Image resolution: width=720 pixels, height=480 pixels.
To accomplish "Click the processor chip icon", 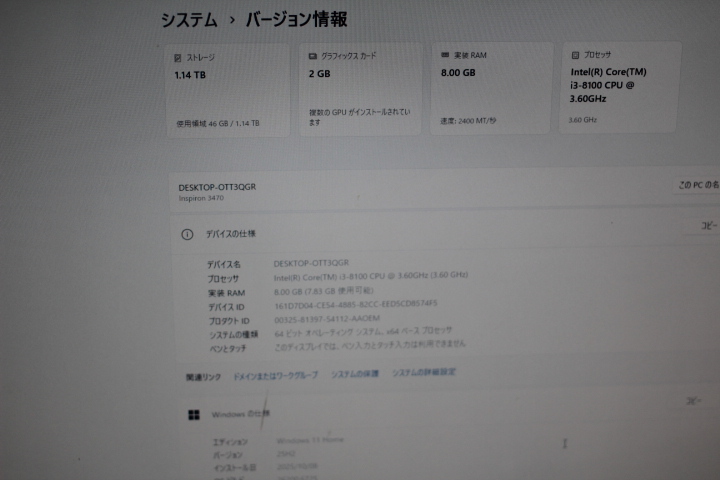I will (575, 55).
